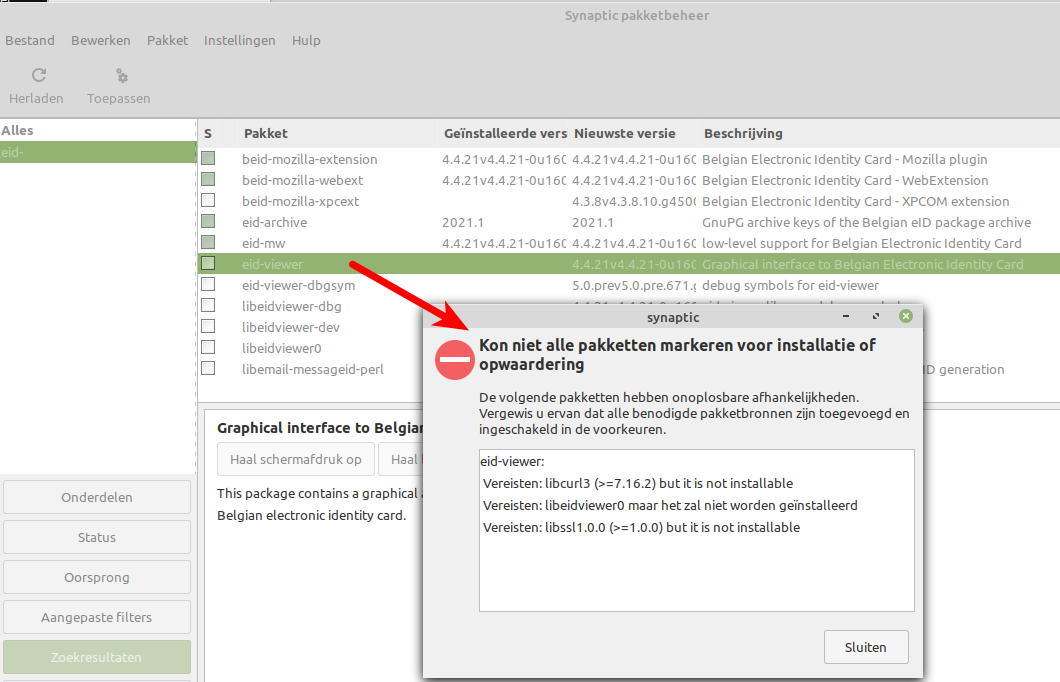Open the Pakket menu
The width and height of the screenshot is (1060, 682).
pyautogui.click(x=167, y=41)
